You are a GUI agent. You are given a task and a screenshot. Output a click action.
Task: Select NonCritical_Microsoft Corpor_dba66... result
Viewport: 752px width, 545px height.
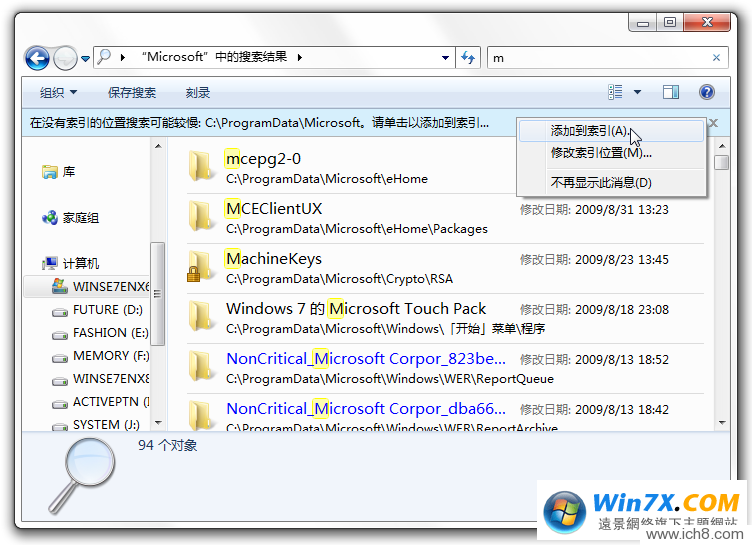[365, 408]
